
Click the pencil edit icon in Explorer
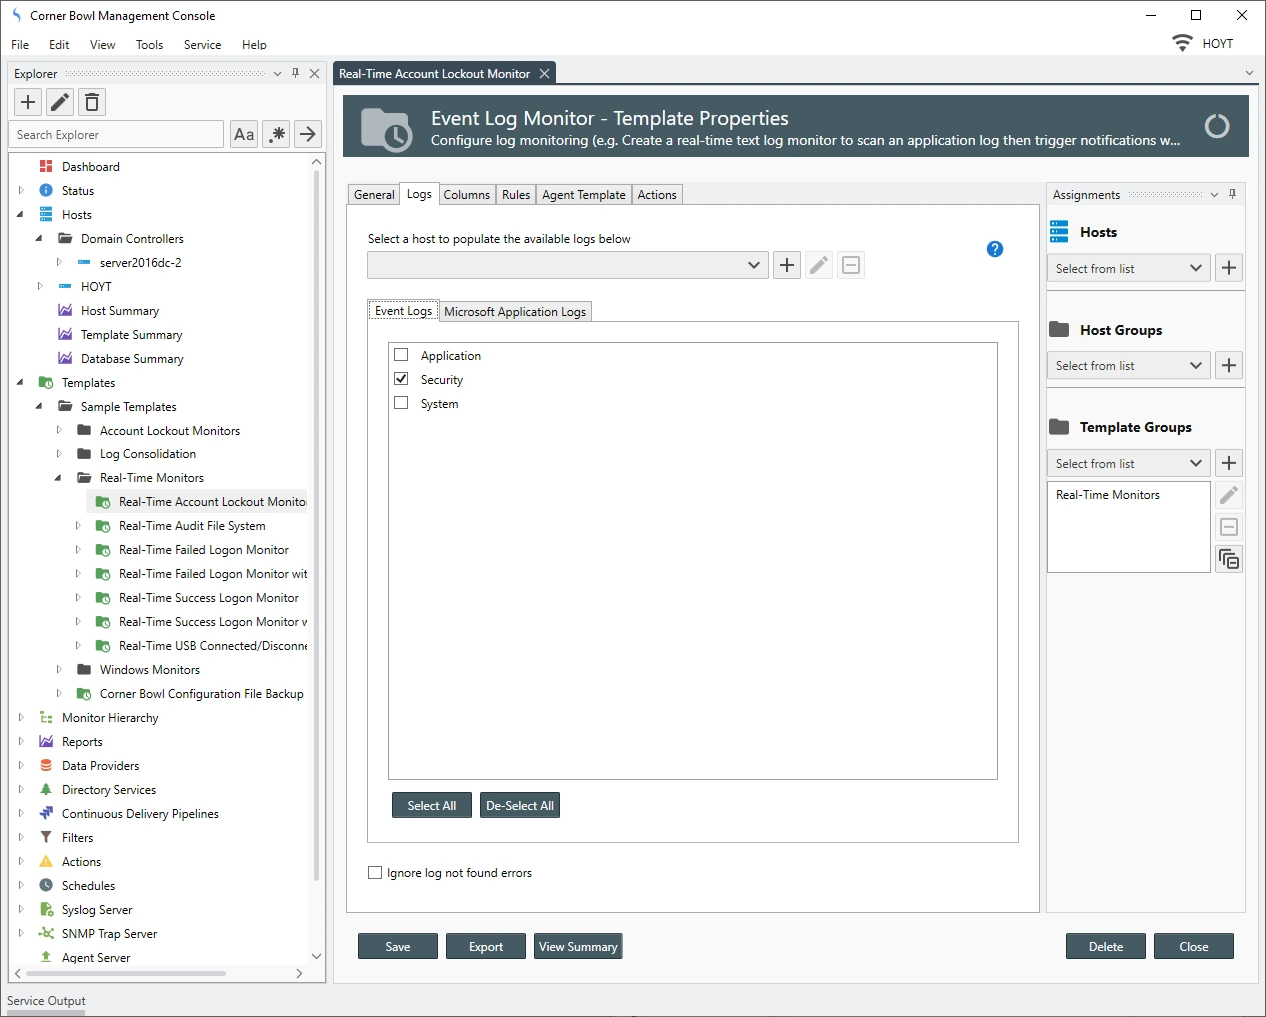(x=60, y=102)
